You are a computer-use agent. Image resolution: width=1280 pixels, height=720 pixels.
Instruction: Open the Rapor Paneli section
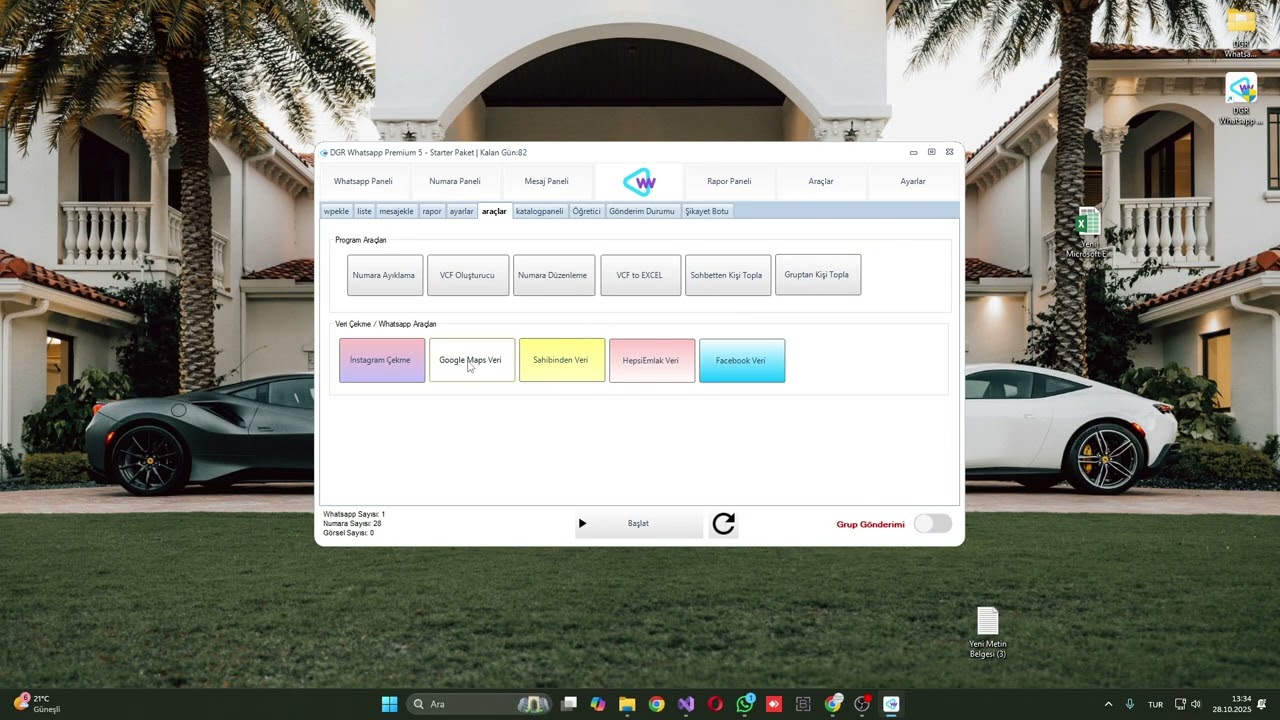[729, 181]
